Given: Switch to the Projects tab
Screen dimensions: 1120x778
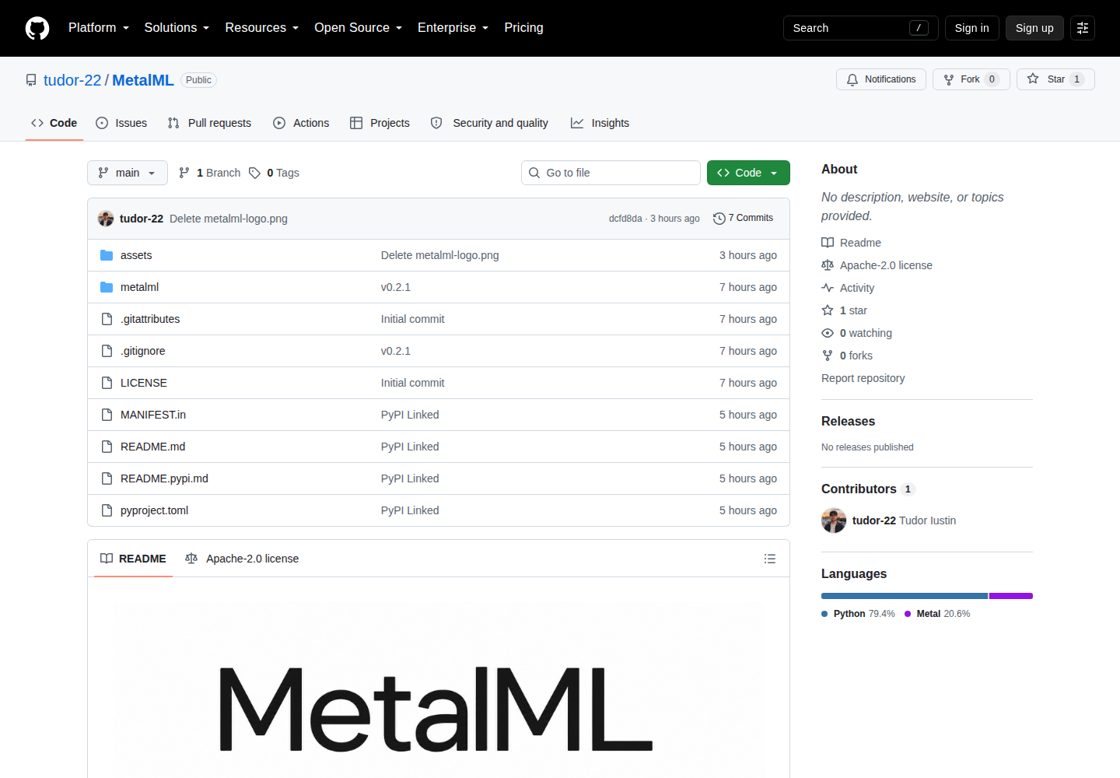Looking at the screenshot, I should [380, 123].
